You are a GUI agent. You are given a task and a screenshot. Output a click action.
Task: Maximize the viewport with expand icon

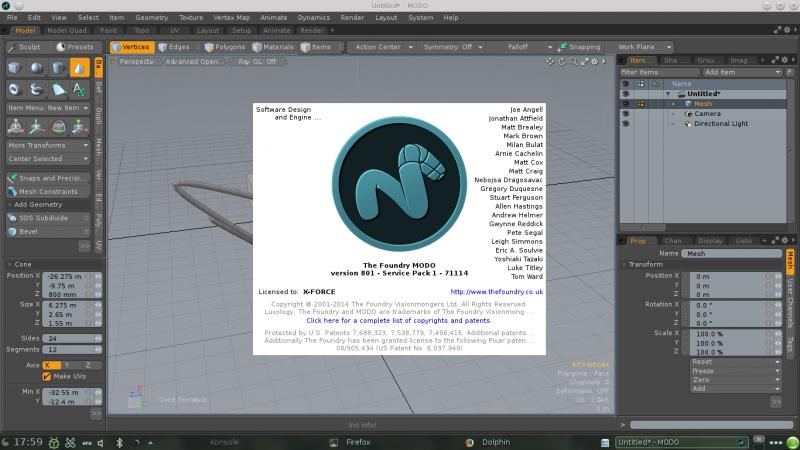(x=585, y=61)
